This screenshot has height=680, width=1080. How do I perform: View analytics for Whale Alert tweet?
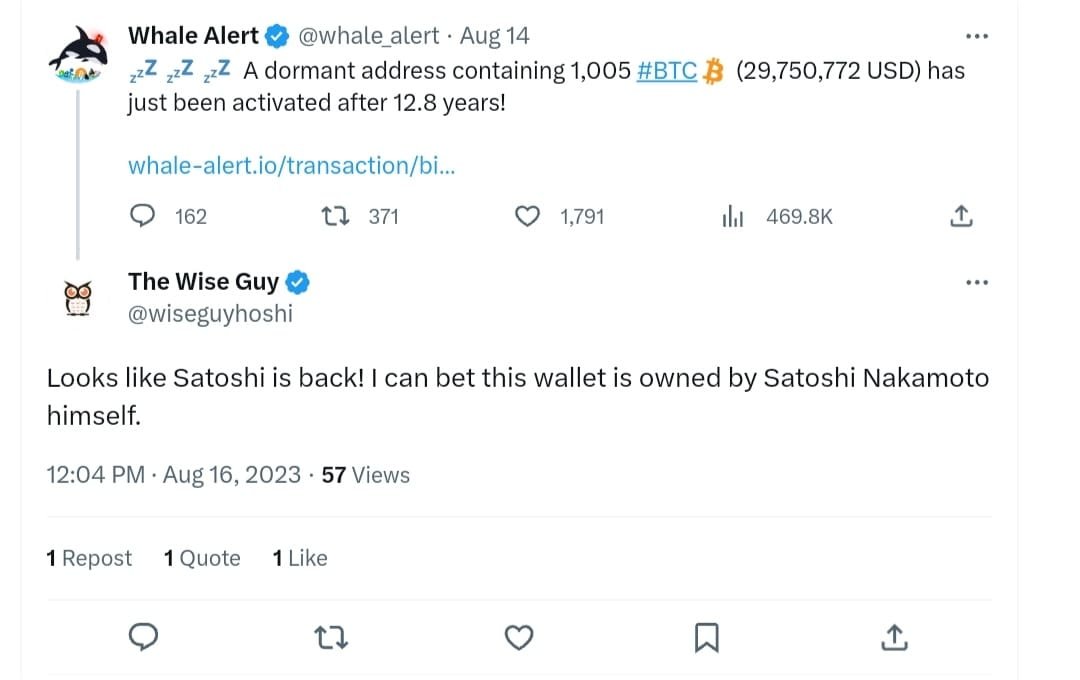coord(733,216)
